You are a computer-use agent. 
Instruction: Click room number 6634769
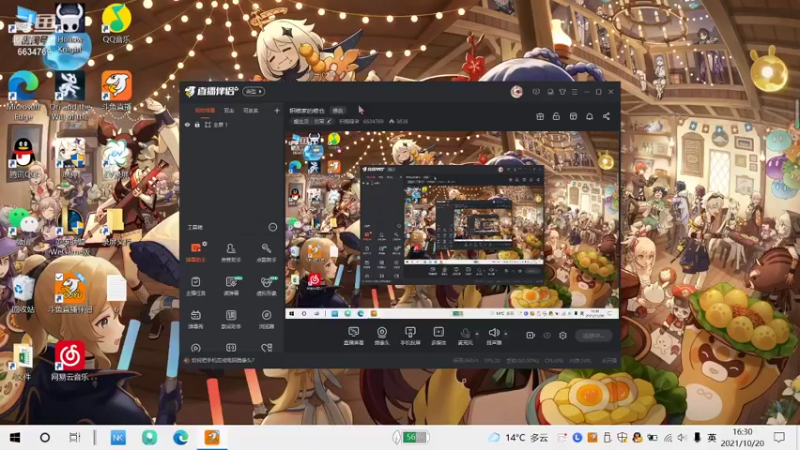click(373, 121)
